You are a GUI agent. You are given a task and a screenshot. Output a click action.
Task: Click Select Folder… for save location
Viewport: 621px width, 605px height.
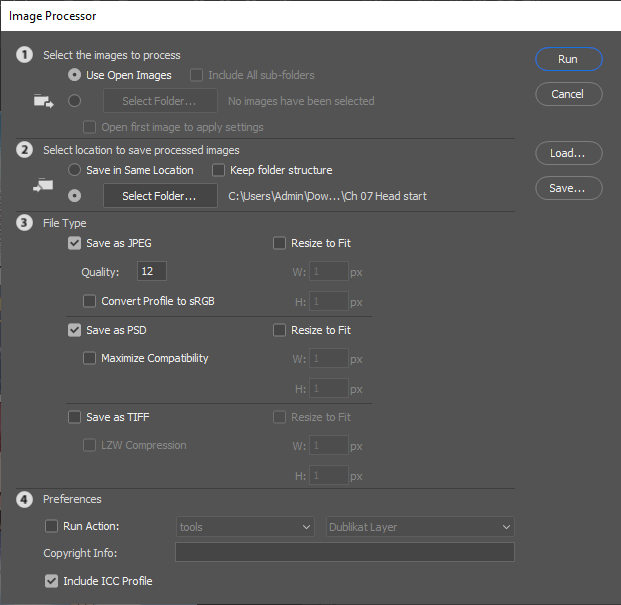pyautogui.click(x=160, y=196)
